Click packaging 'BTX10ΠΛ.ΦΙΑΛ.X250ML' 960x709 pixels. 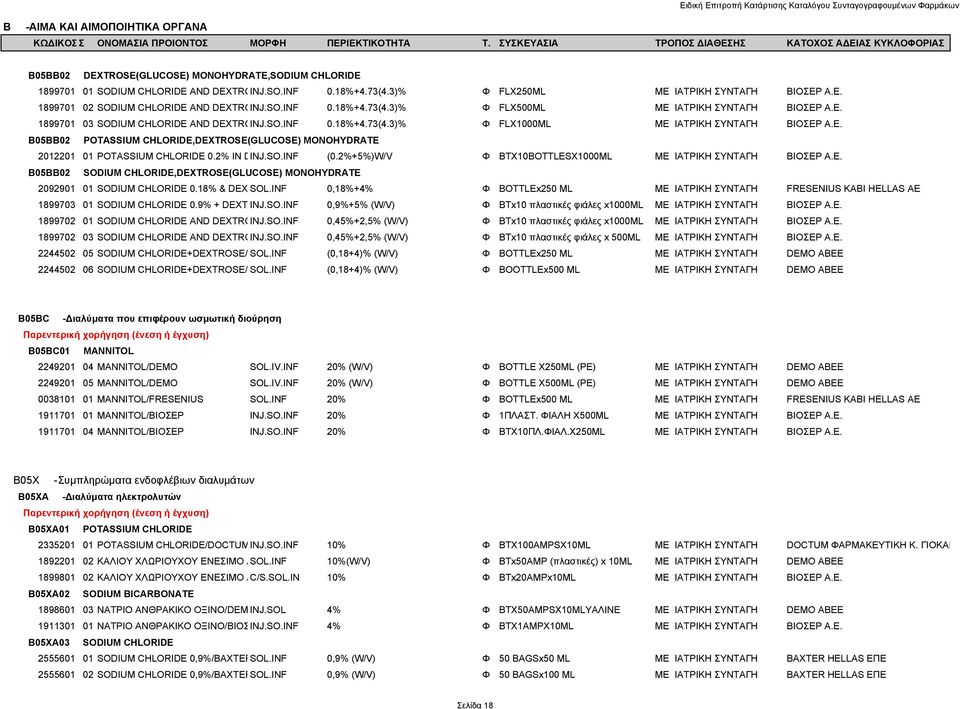click(552, 432)
